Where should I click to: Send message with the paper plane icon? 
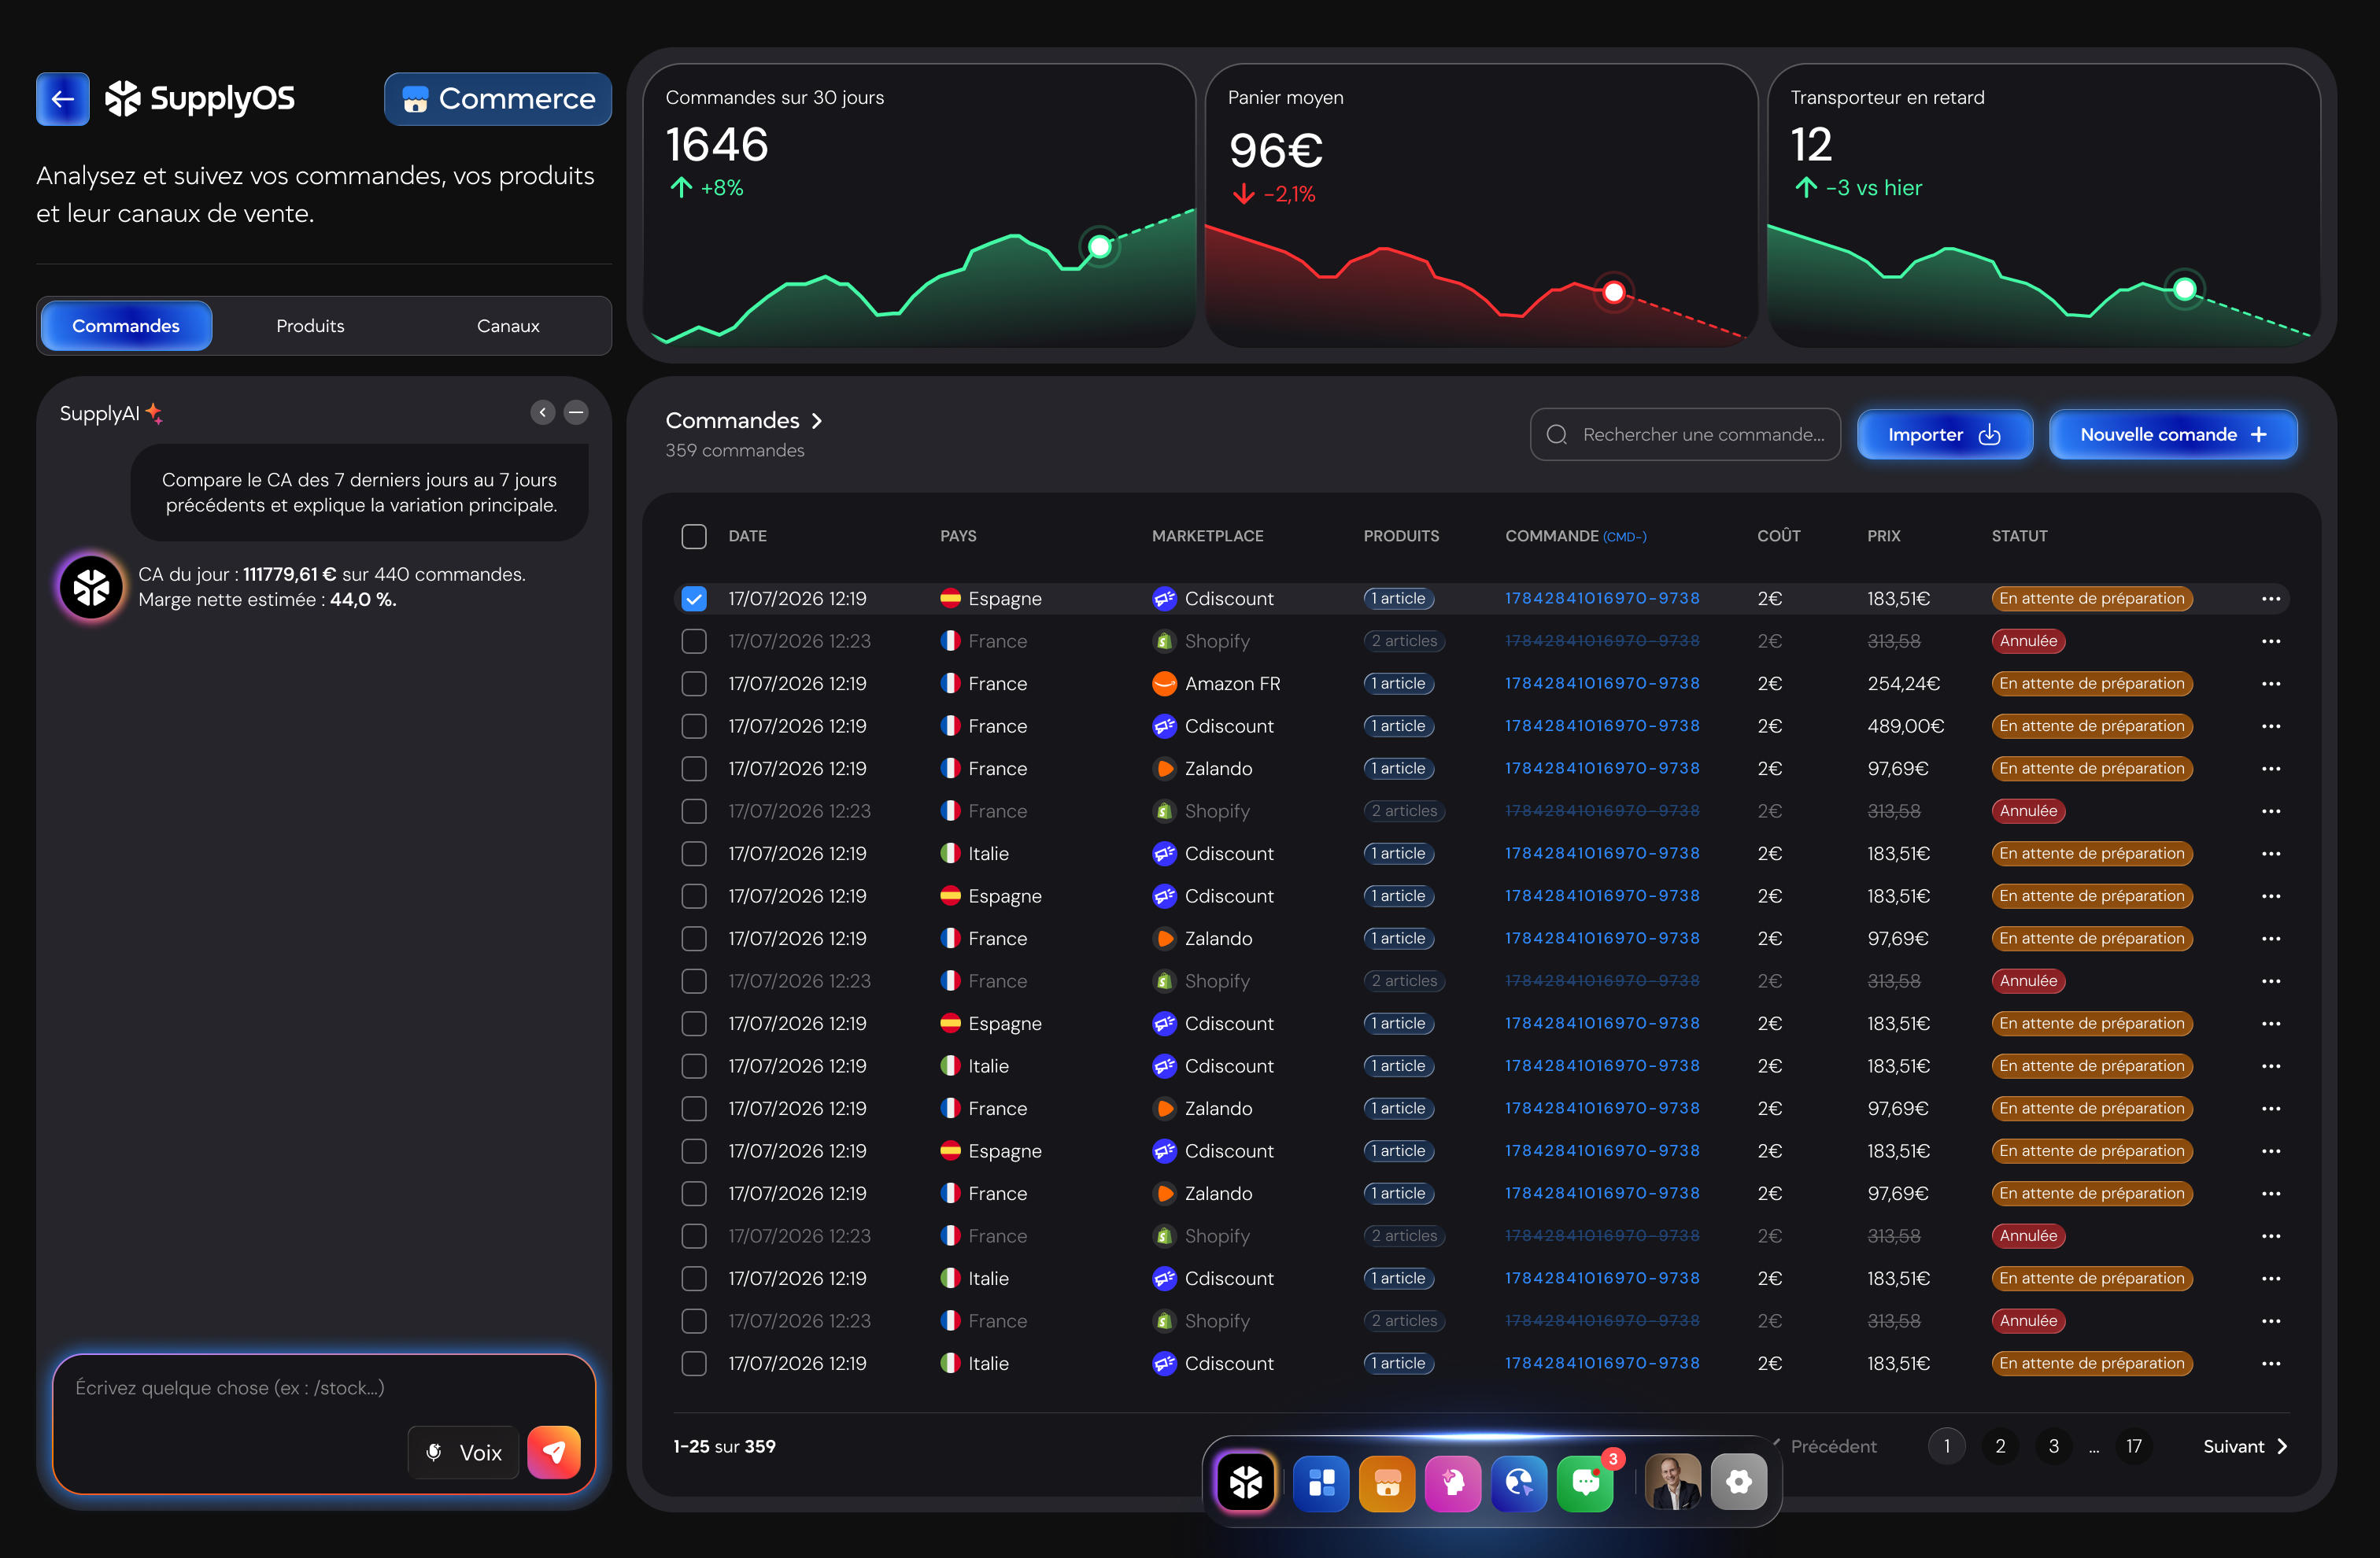(554, 1452)
